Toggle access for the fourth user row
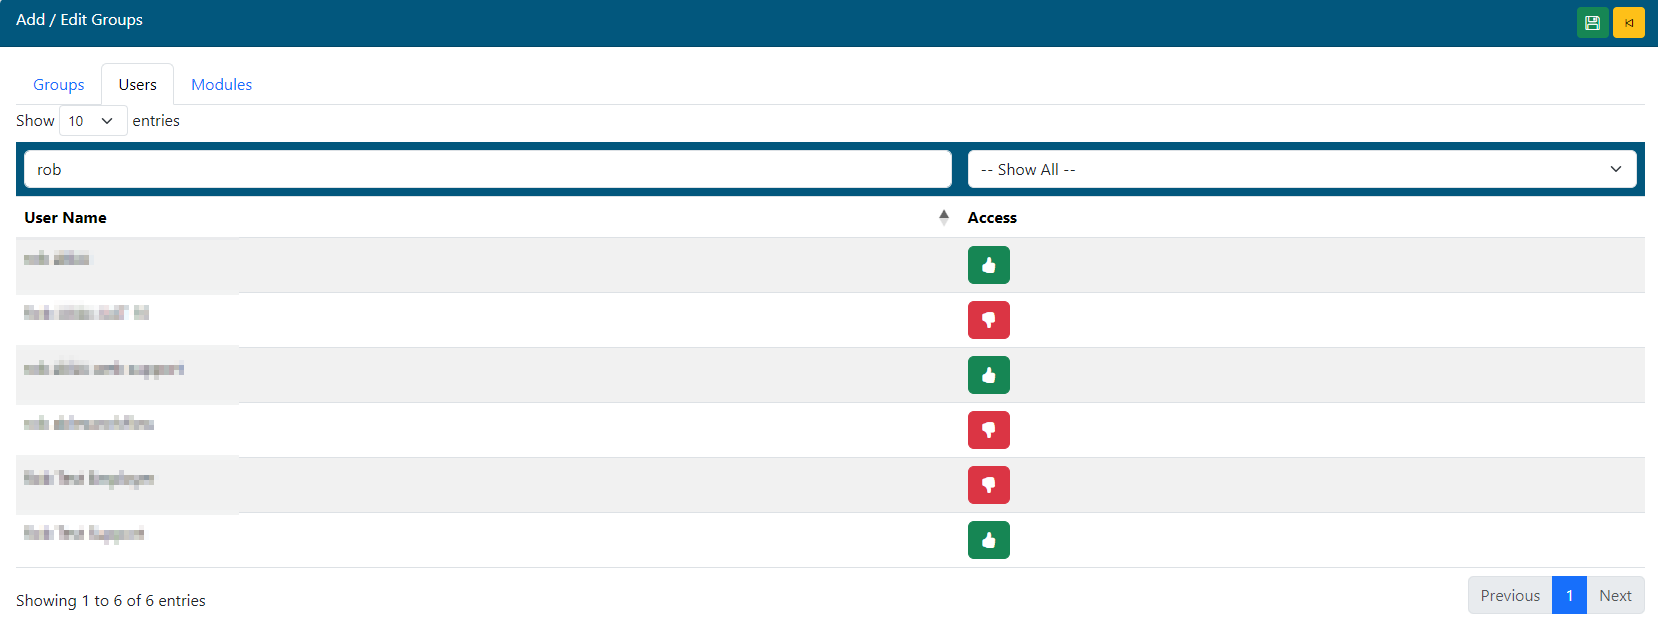This screenshot has height=626, width=1658. click(x=988, y=430)
